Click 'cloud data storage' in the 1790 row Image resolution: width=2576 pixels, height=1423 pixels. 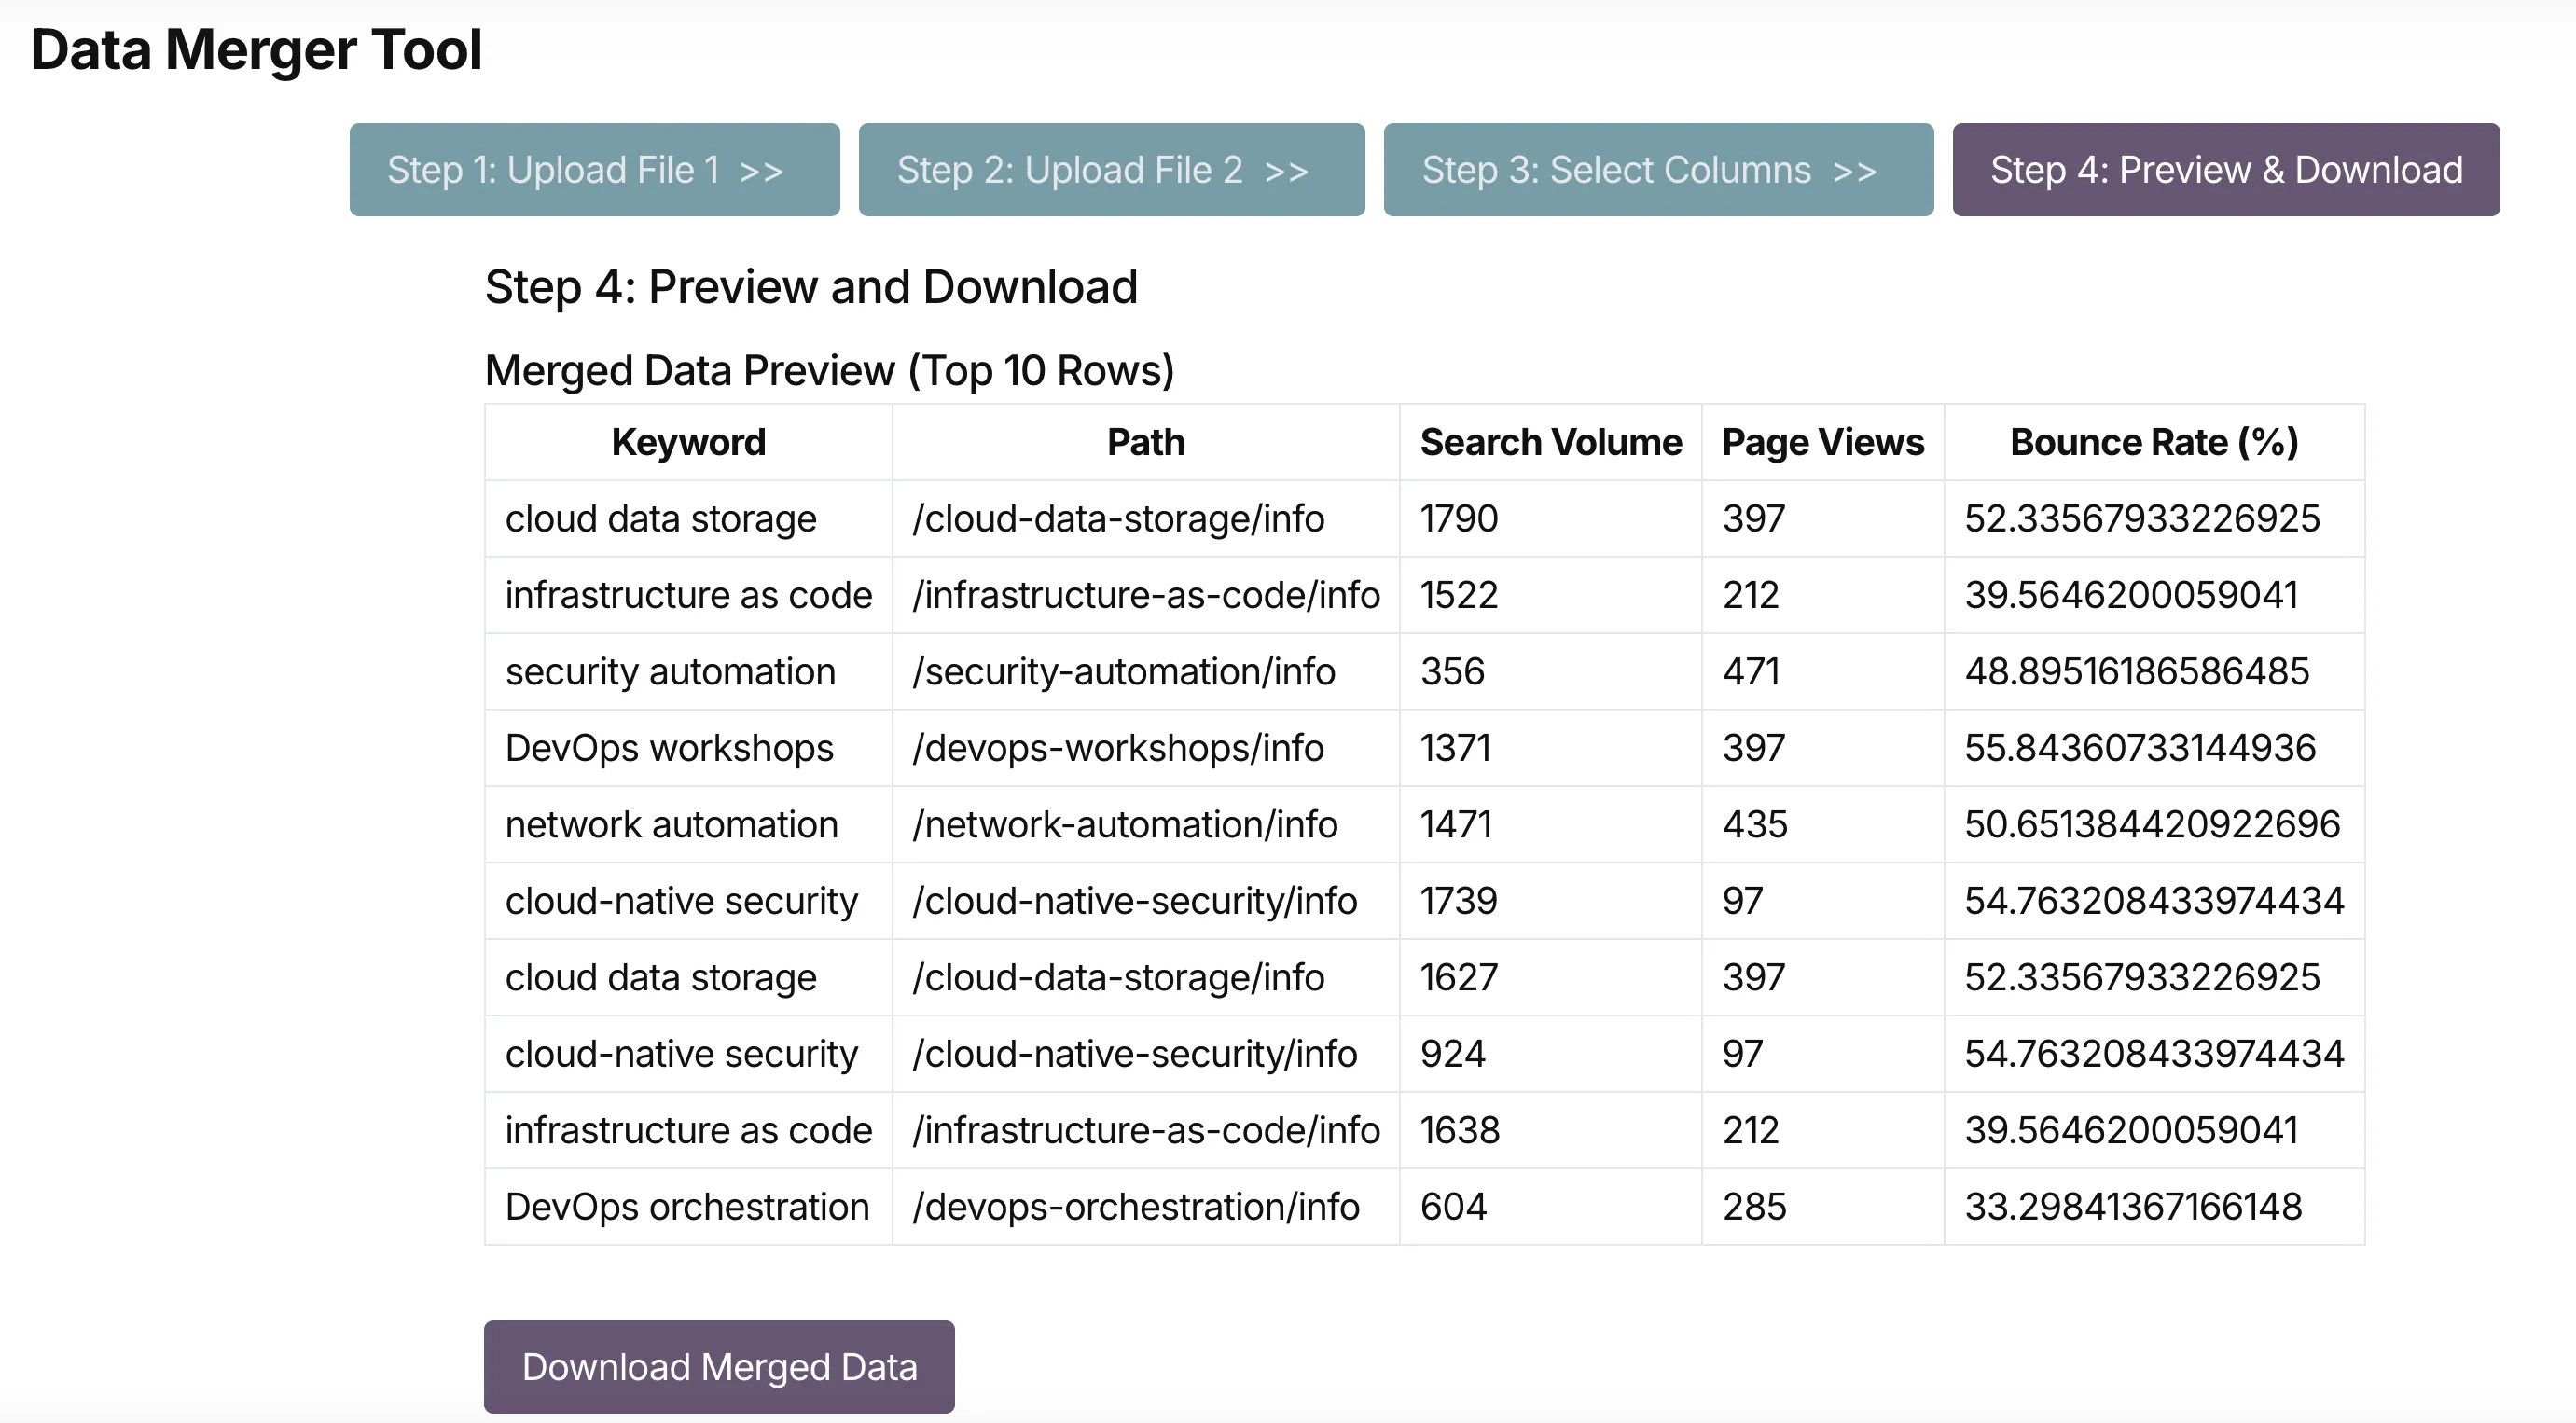(689, 519)
